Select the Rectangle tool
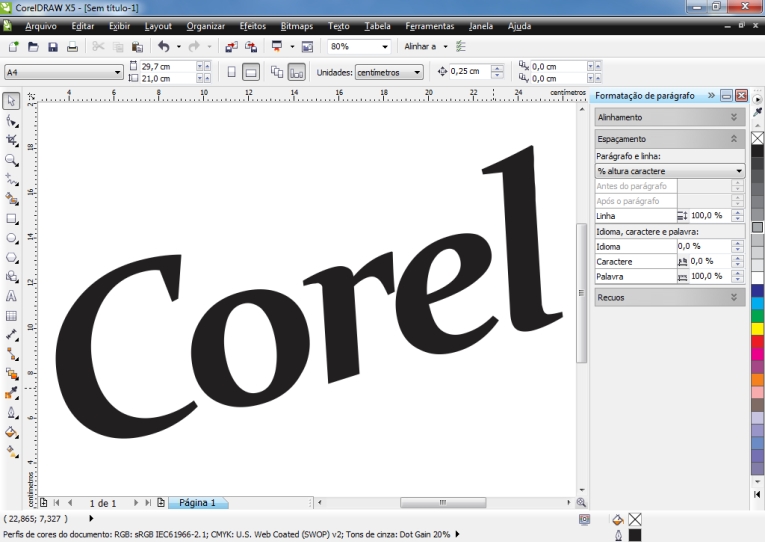This screenshot has height=542, width=765. pyautogui.click(x=11, y=219)
